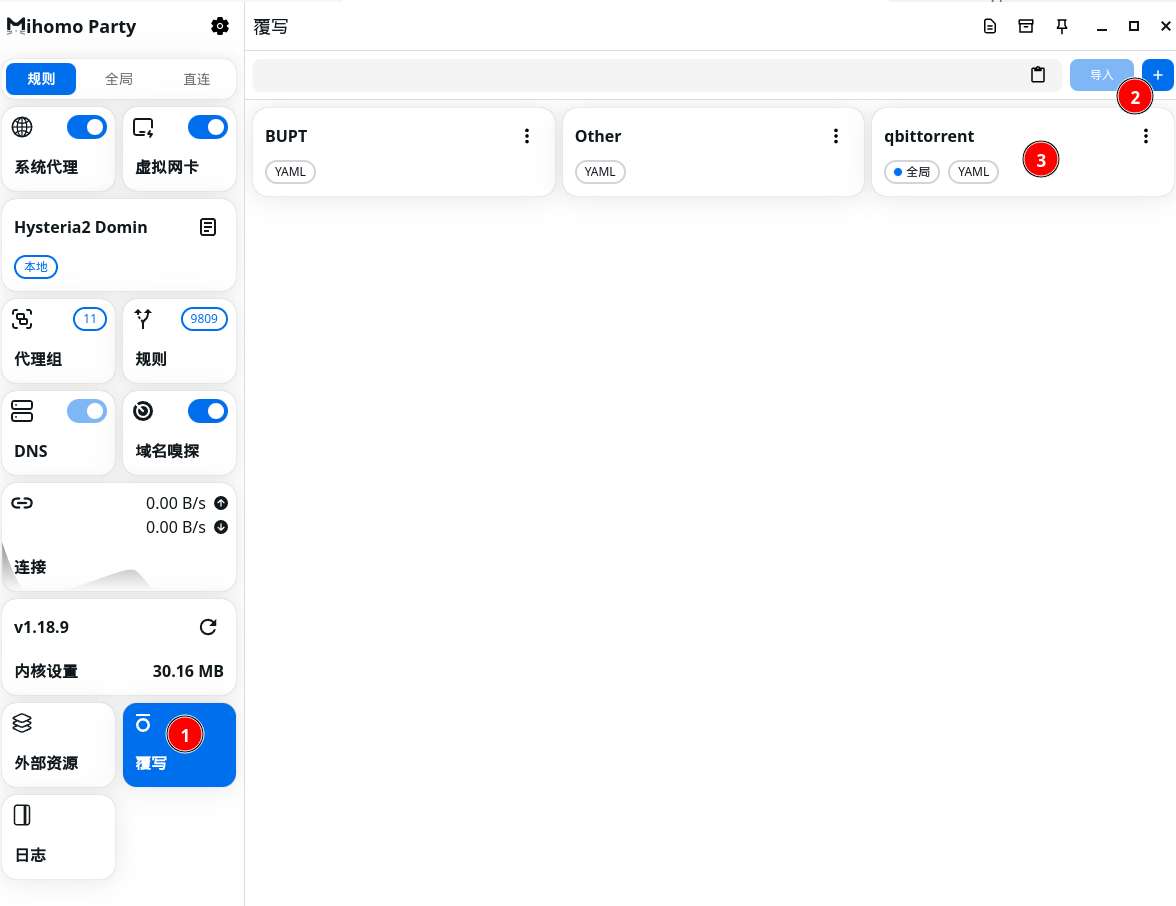1176x906 pixels.
Task: Click the refresh icon beside v1.18.9
Action: (x=208, y=627)
